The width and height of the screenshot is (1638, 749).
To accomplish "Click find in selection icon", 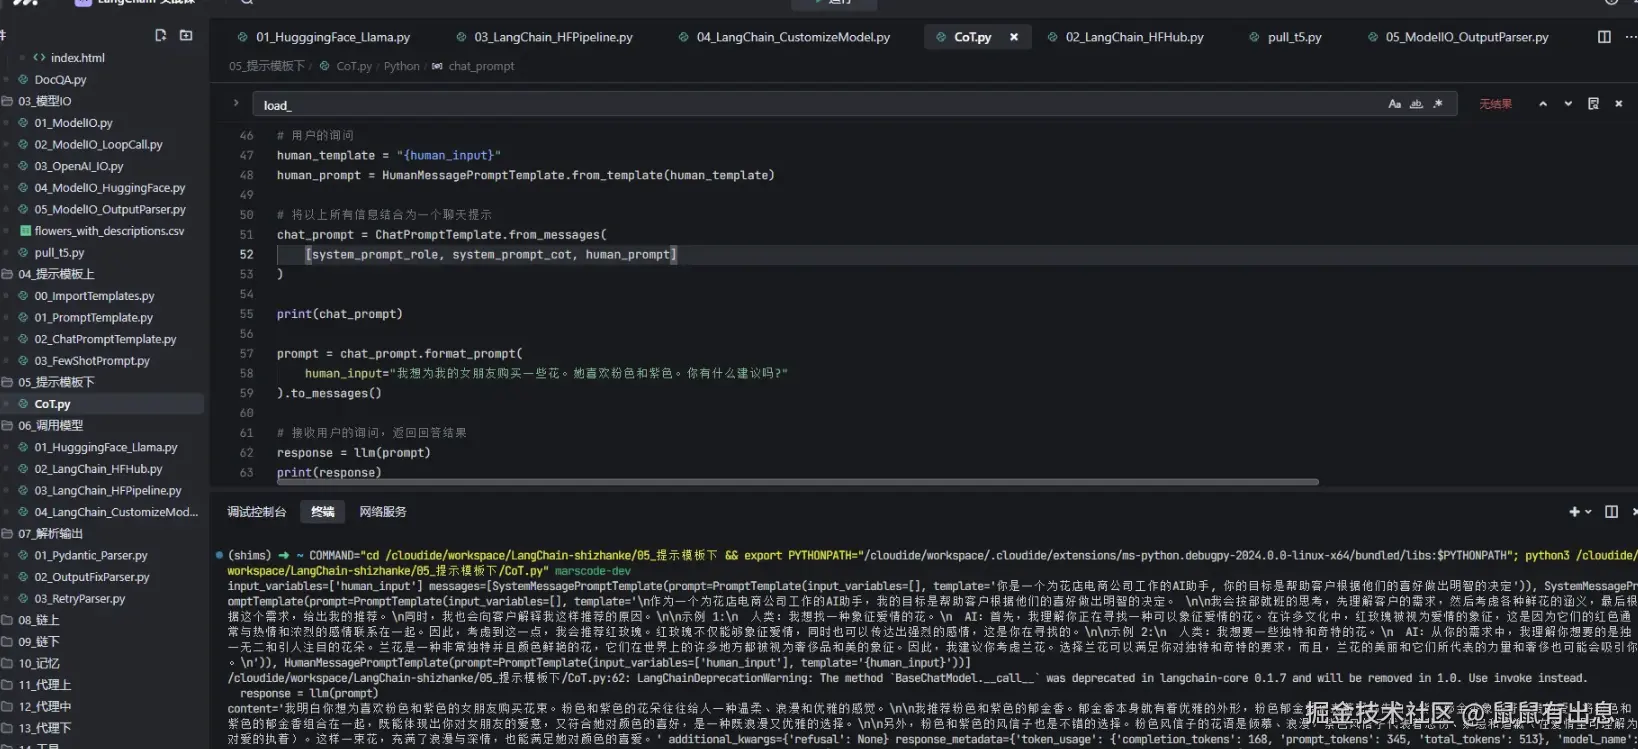I will (1593, 104).
